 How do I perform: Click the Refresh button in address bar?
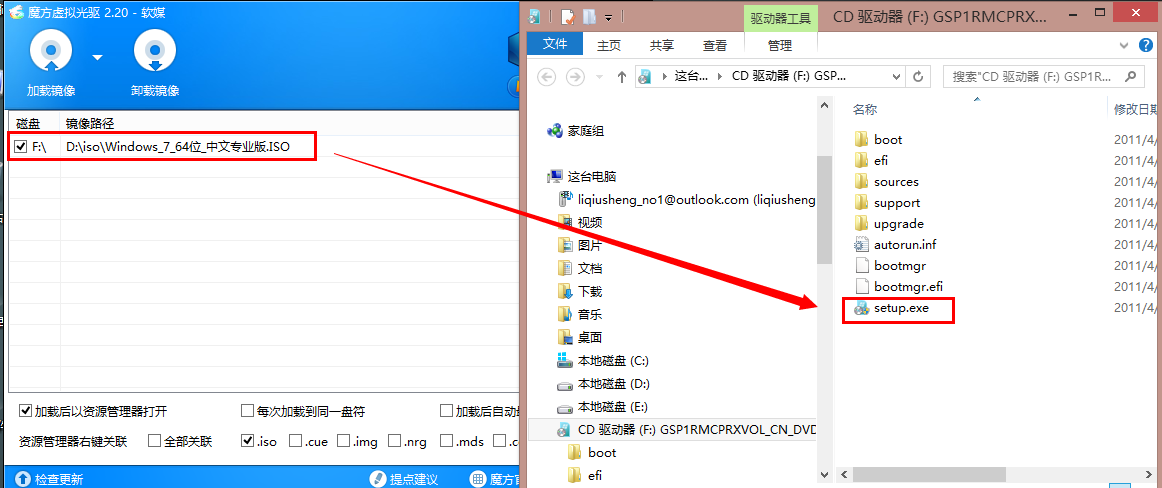pos(917,76)
